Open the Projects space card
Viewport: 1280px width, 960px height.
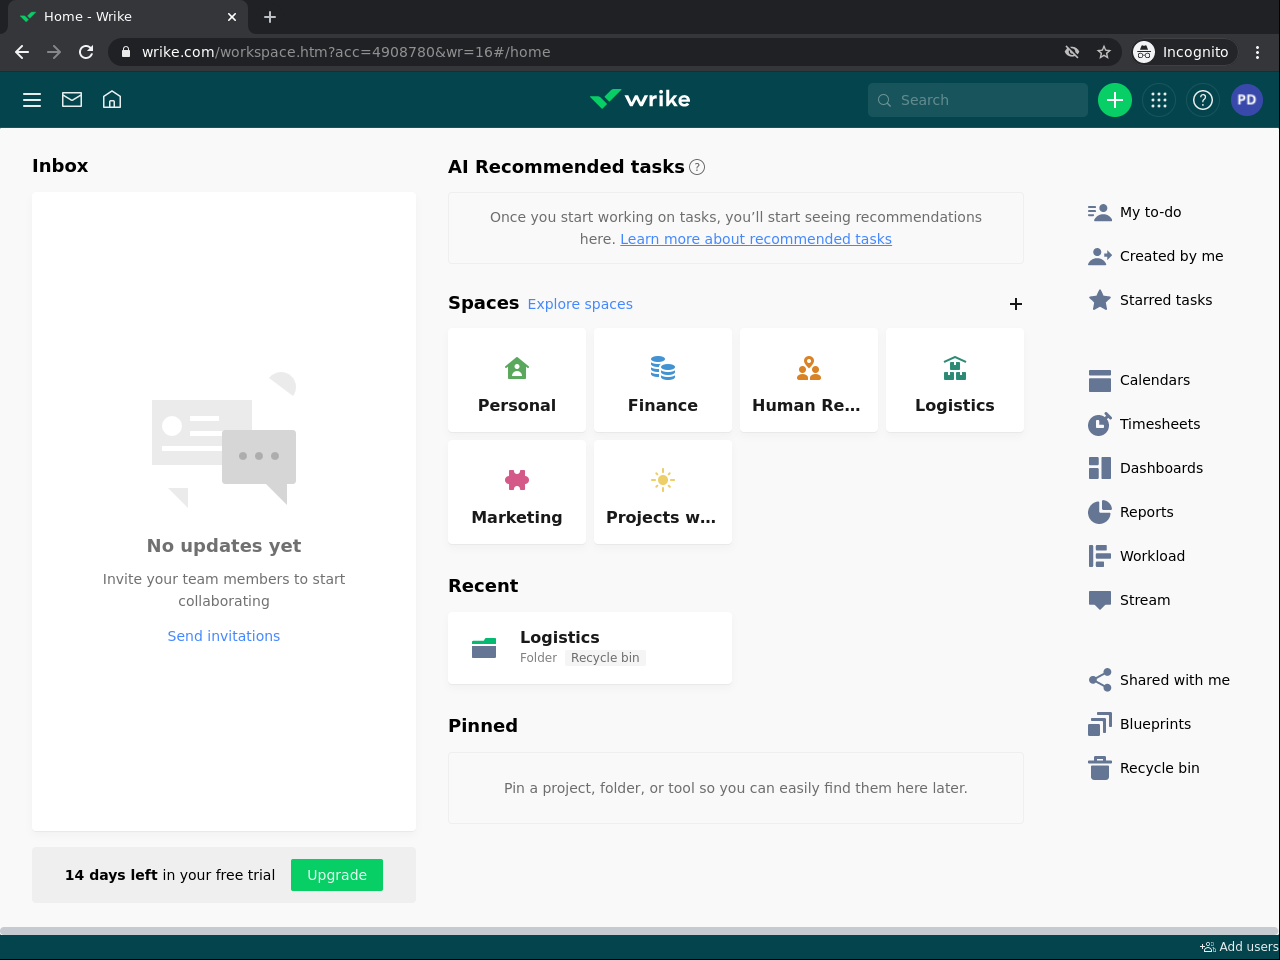(x=663, y=492)
